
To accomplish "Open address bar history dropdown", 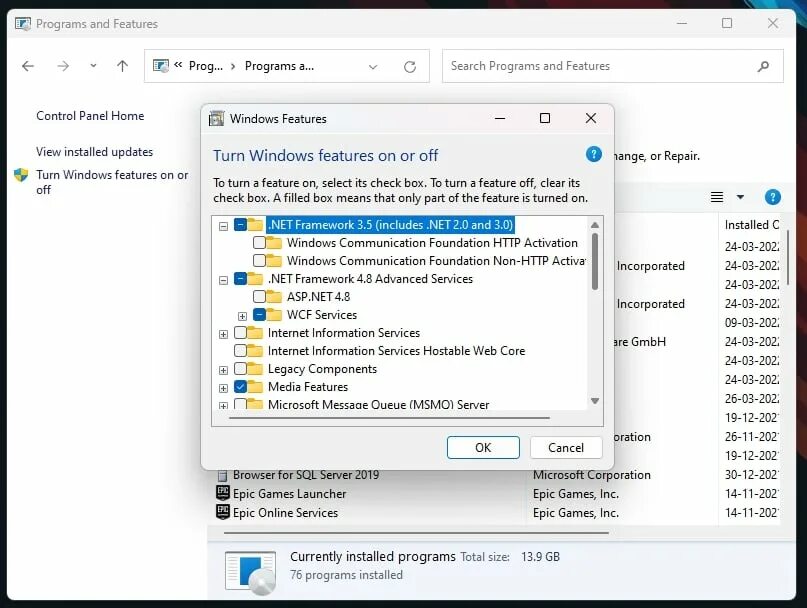I will point(373,66).
